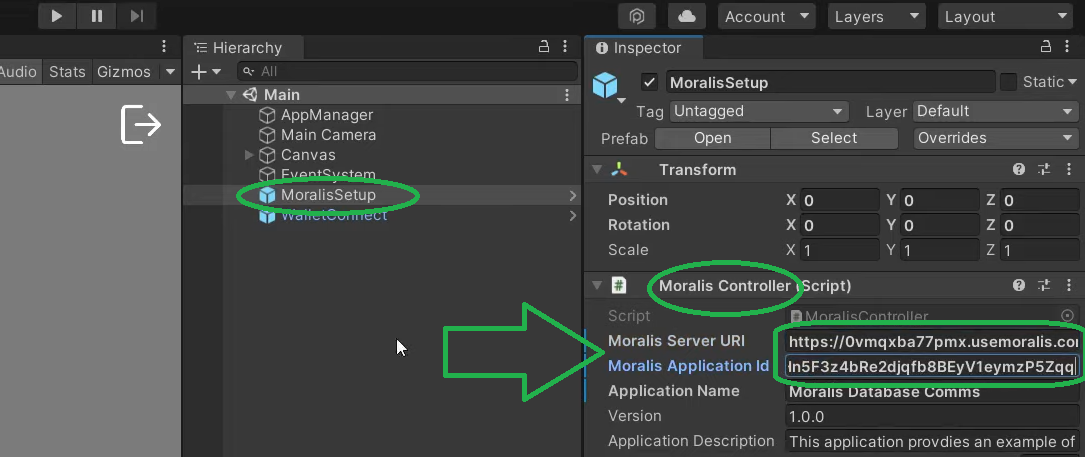Click the Moralis Application Id field
Image resolution: width=1085 pixels, height=457 pixels.
click(x=930, y=366)
